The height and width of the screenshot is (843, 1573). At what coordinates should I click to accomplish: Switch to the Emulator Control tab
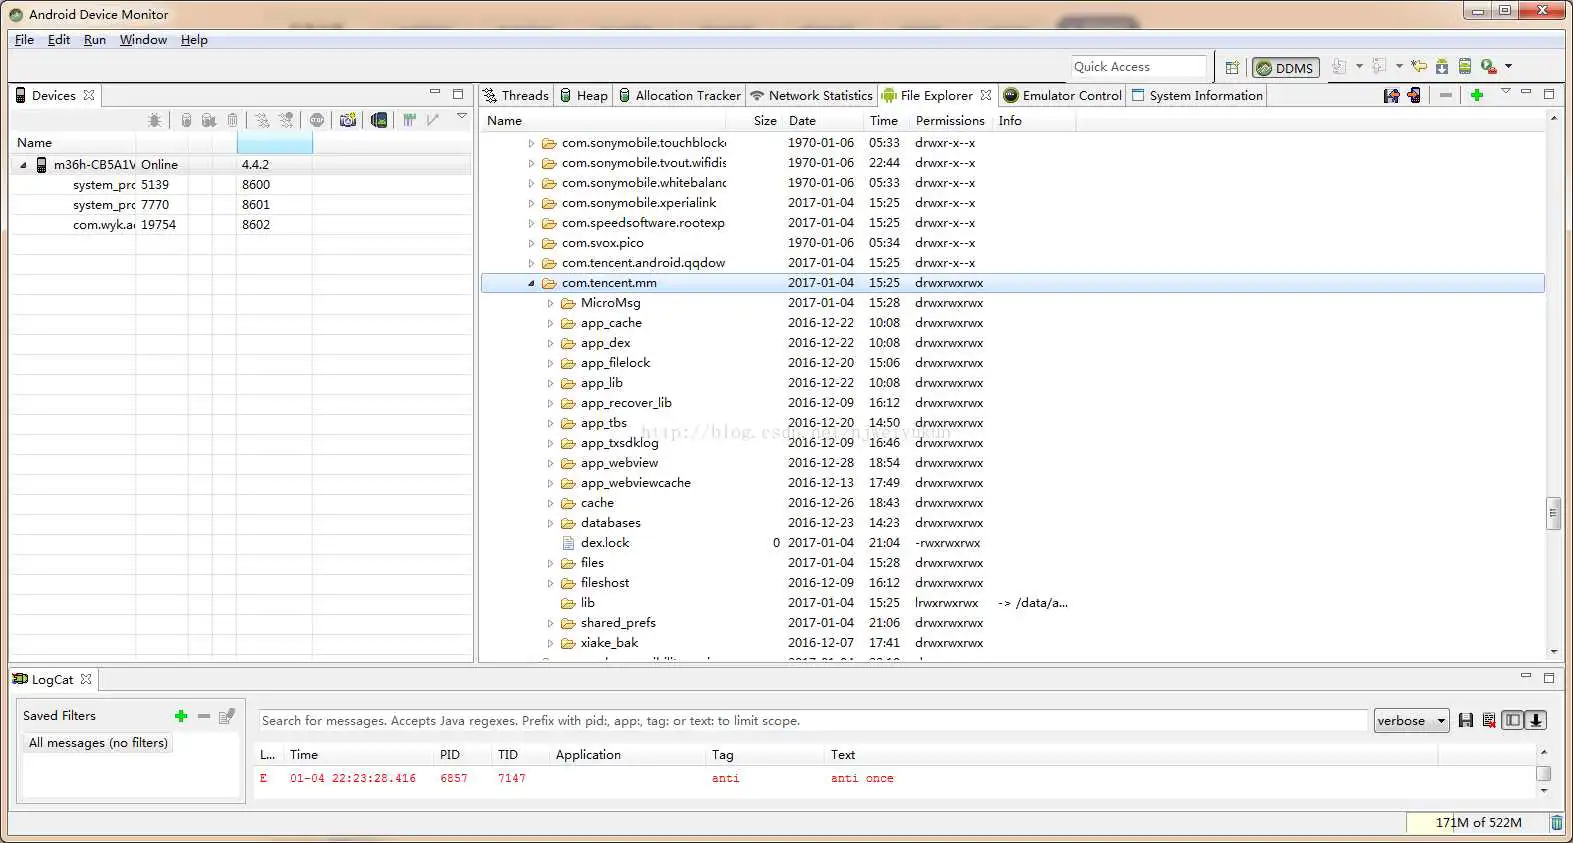pos(1063,96)
